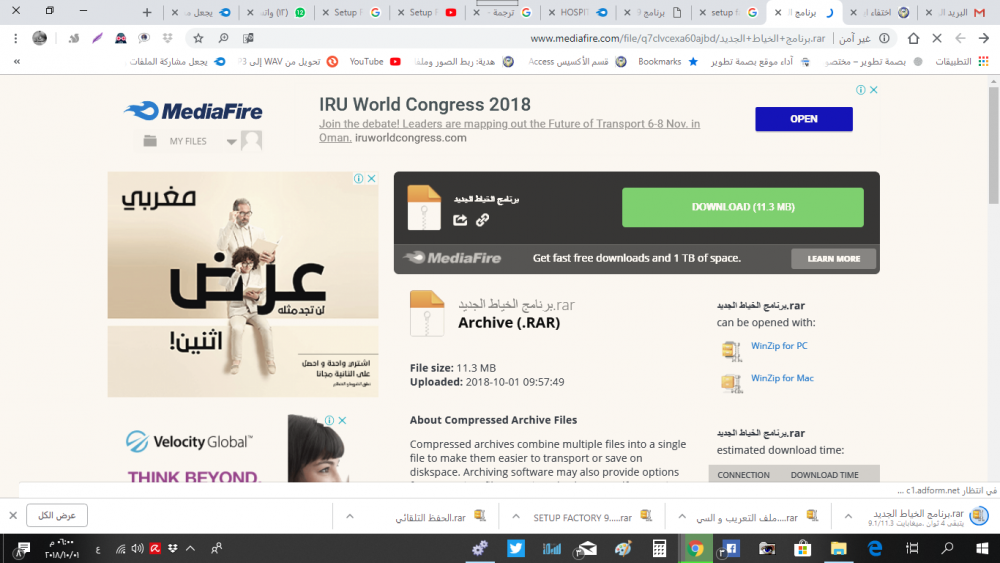
Task: Expand options for برنامج الخياط الجديد.rar download
Action: point(848,516)
